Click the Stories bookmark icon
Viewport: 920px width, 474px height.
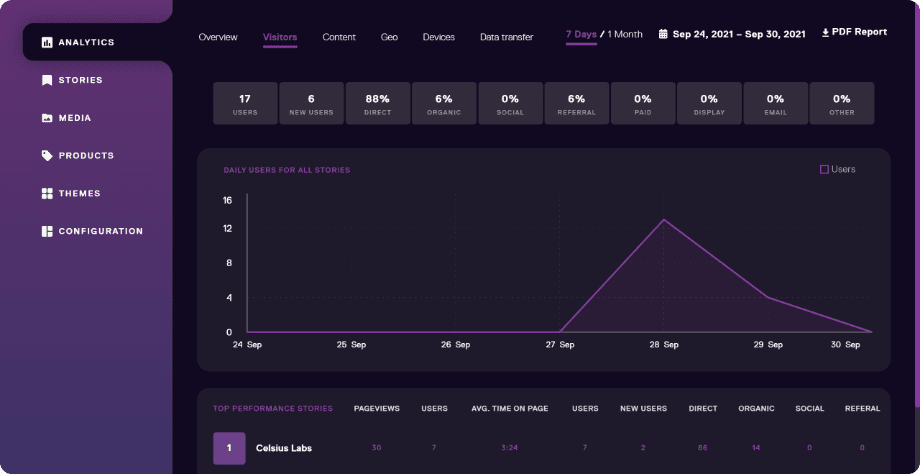(47, 80)
